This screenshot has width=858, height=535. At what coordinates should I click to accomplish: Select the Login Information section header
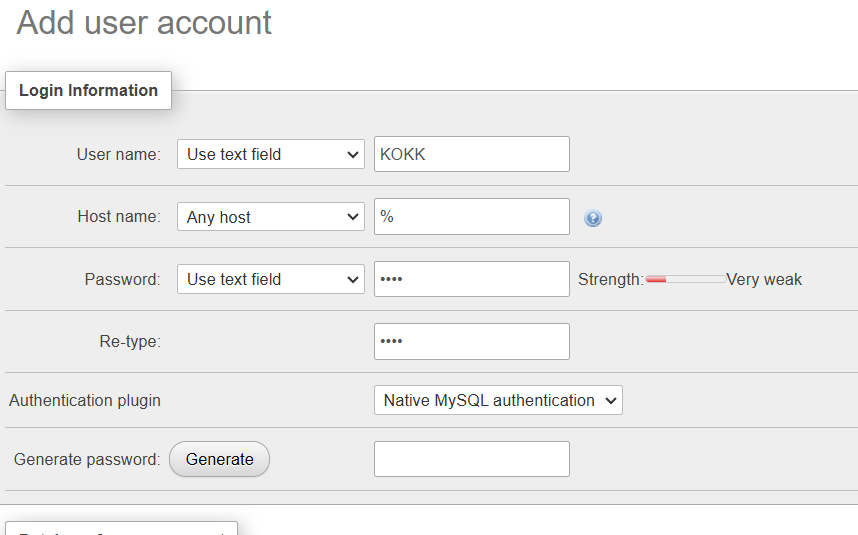88,90
